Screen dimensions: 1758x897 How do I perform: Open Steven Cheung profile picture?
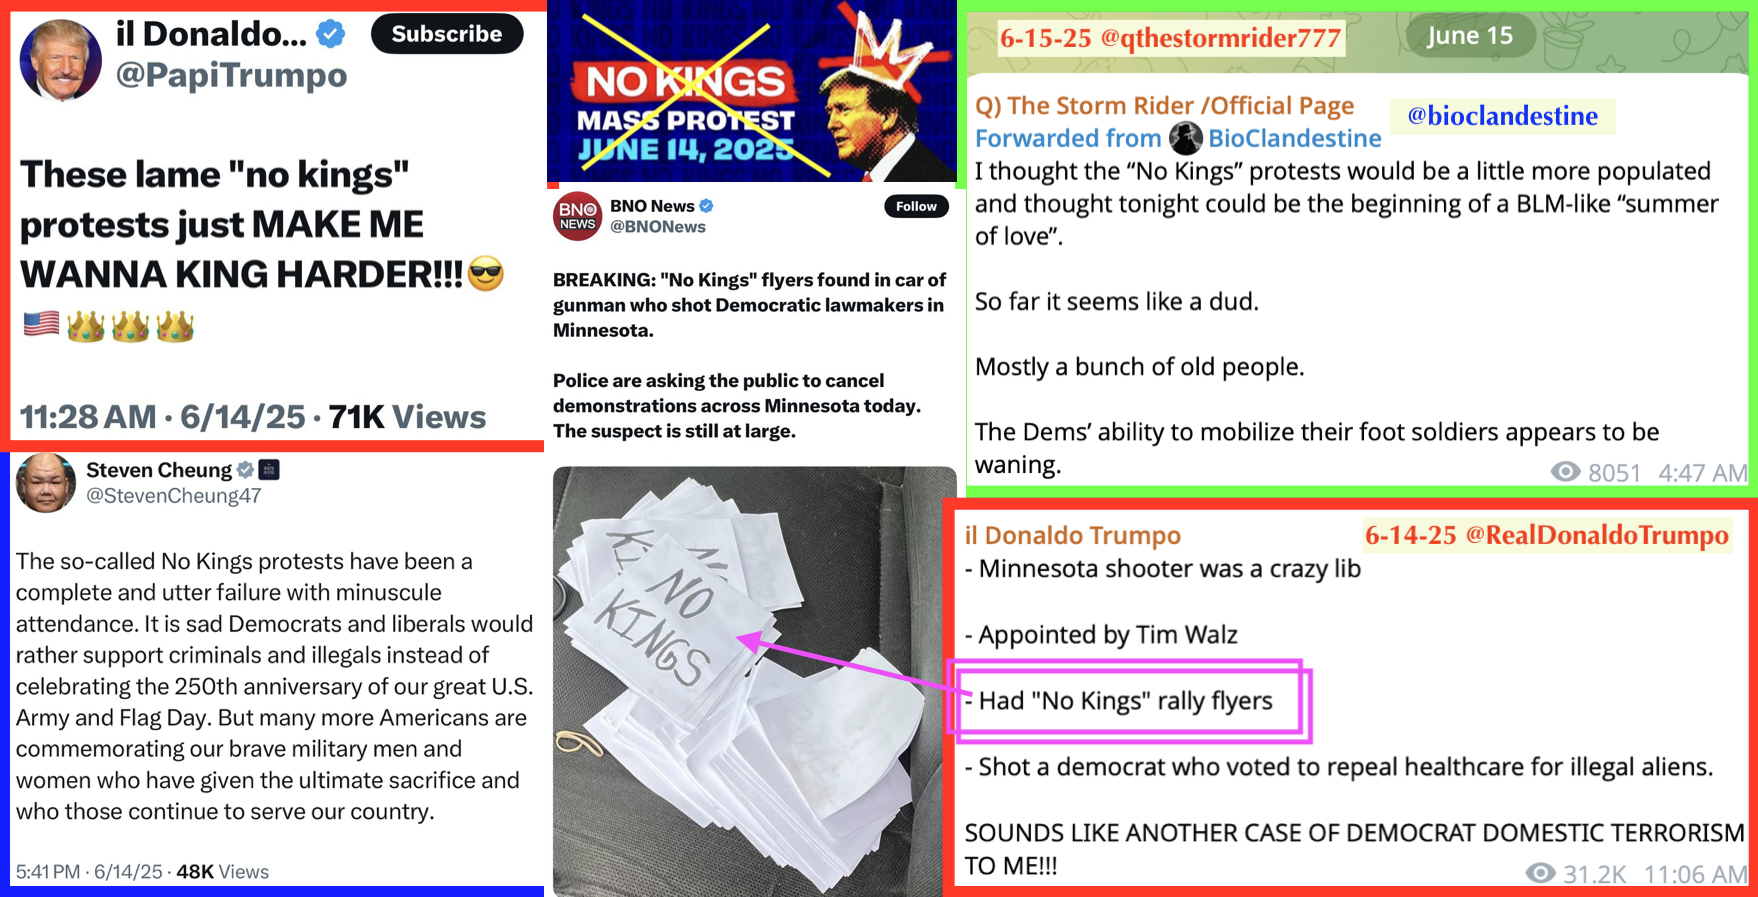[x=46, y=482]
